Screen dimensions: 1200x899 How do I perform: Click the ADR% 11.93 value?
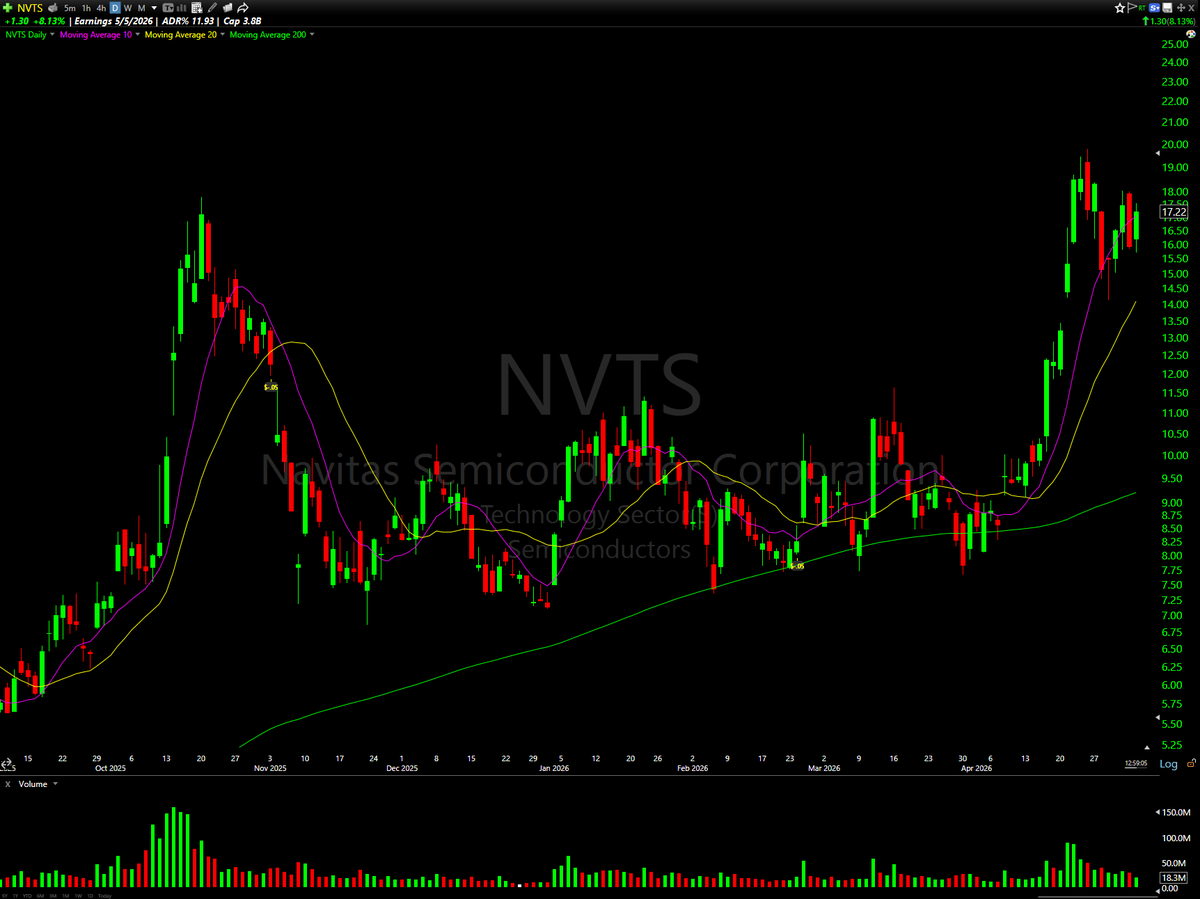tap(188, 21)
